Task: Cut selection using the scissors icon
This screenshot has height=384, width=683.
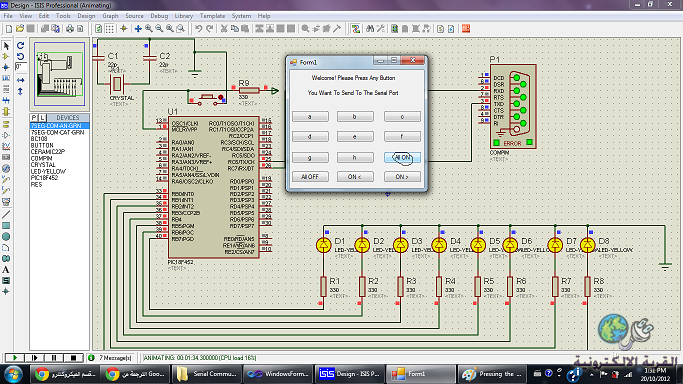Action: (x=224, y=29)
